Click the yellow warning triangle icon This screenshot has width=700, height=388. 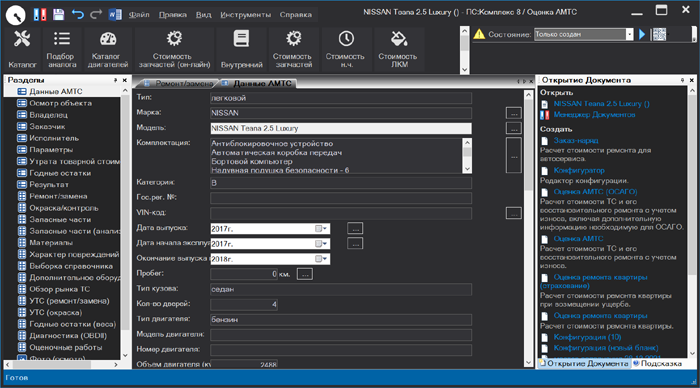point(479,34)
